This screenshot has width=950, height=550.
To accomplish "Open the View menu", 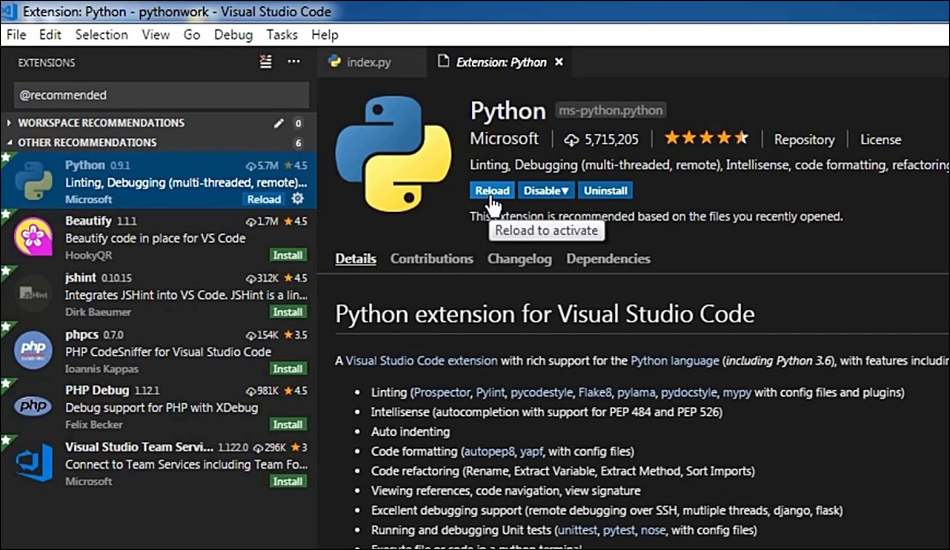I will 156,35.
